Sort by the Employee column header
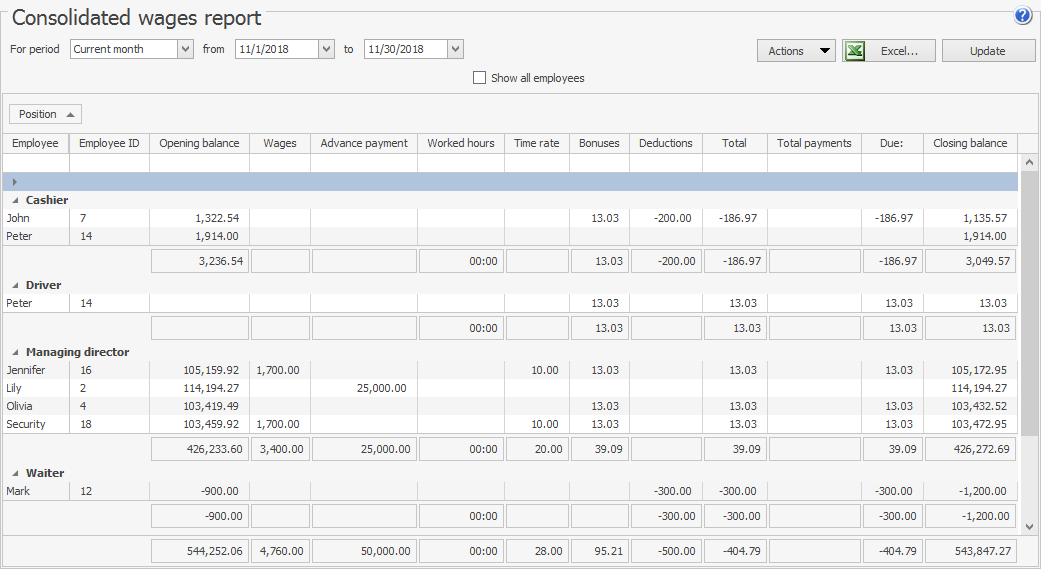The width and height of the screenshot is (1041, 569). (35, 143)
